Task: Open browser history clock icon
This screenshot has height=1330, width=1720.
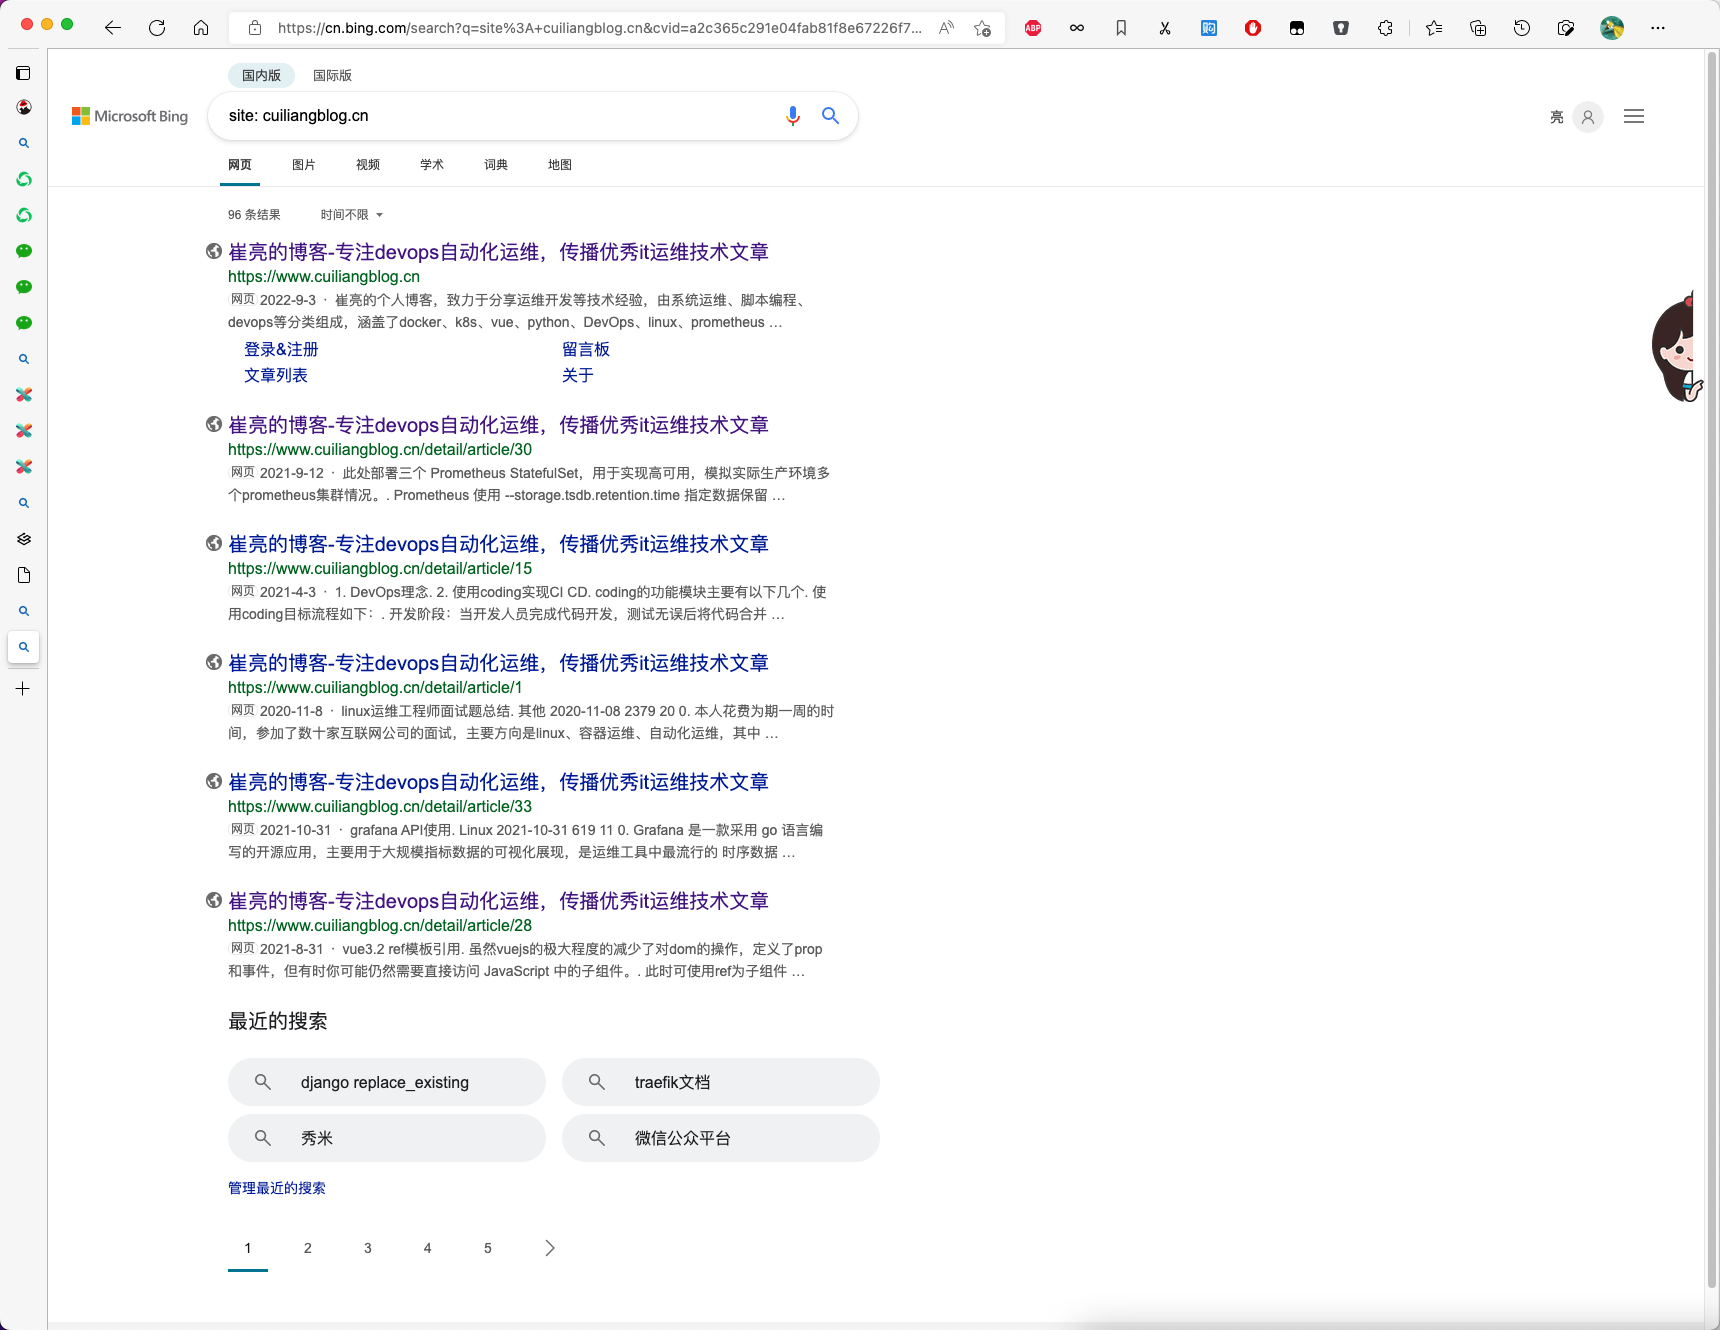Action: click(x=1522, y=28)
